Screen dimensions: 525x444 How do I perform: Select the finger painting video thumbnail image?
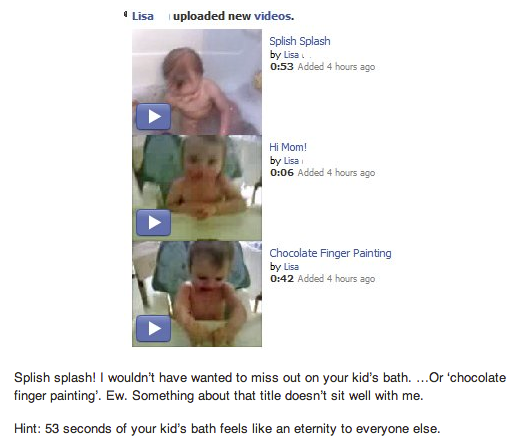click(x=197, y=294)
